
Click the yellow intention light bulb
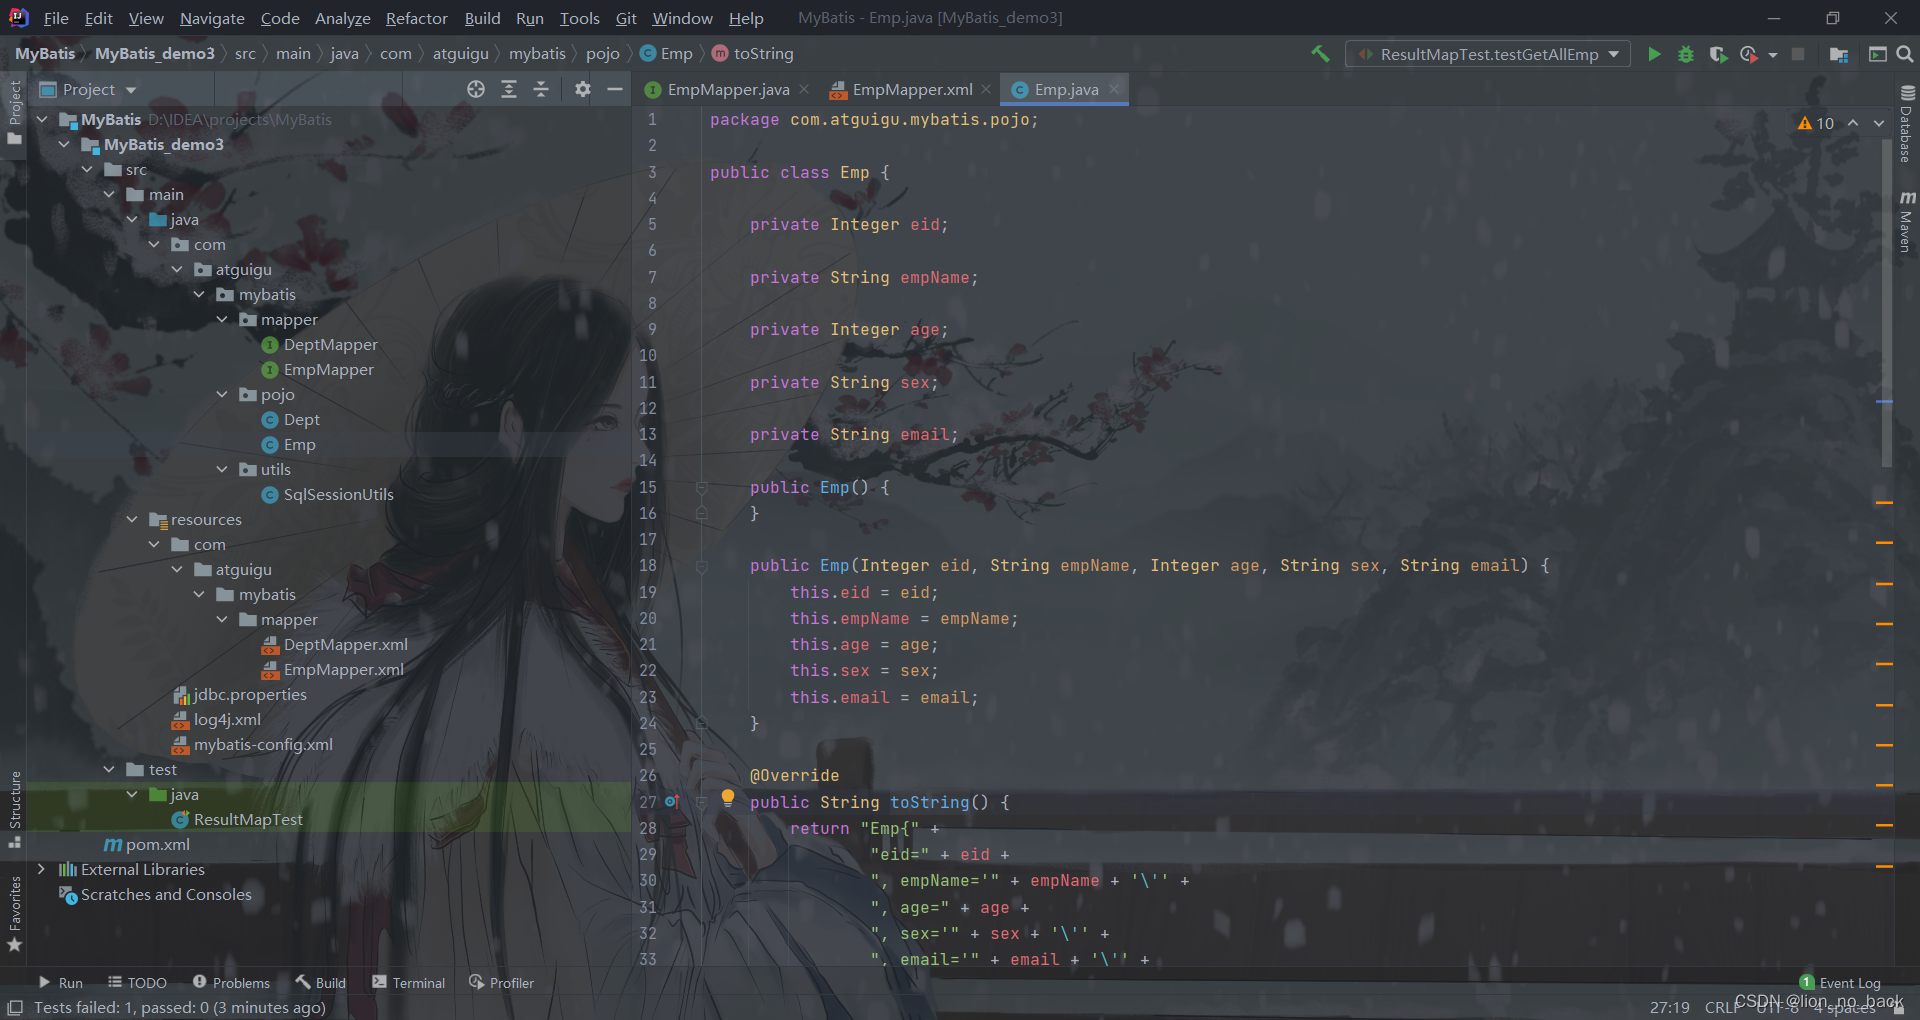pos(728,798)
